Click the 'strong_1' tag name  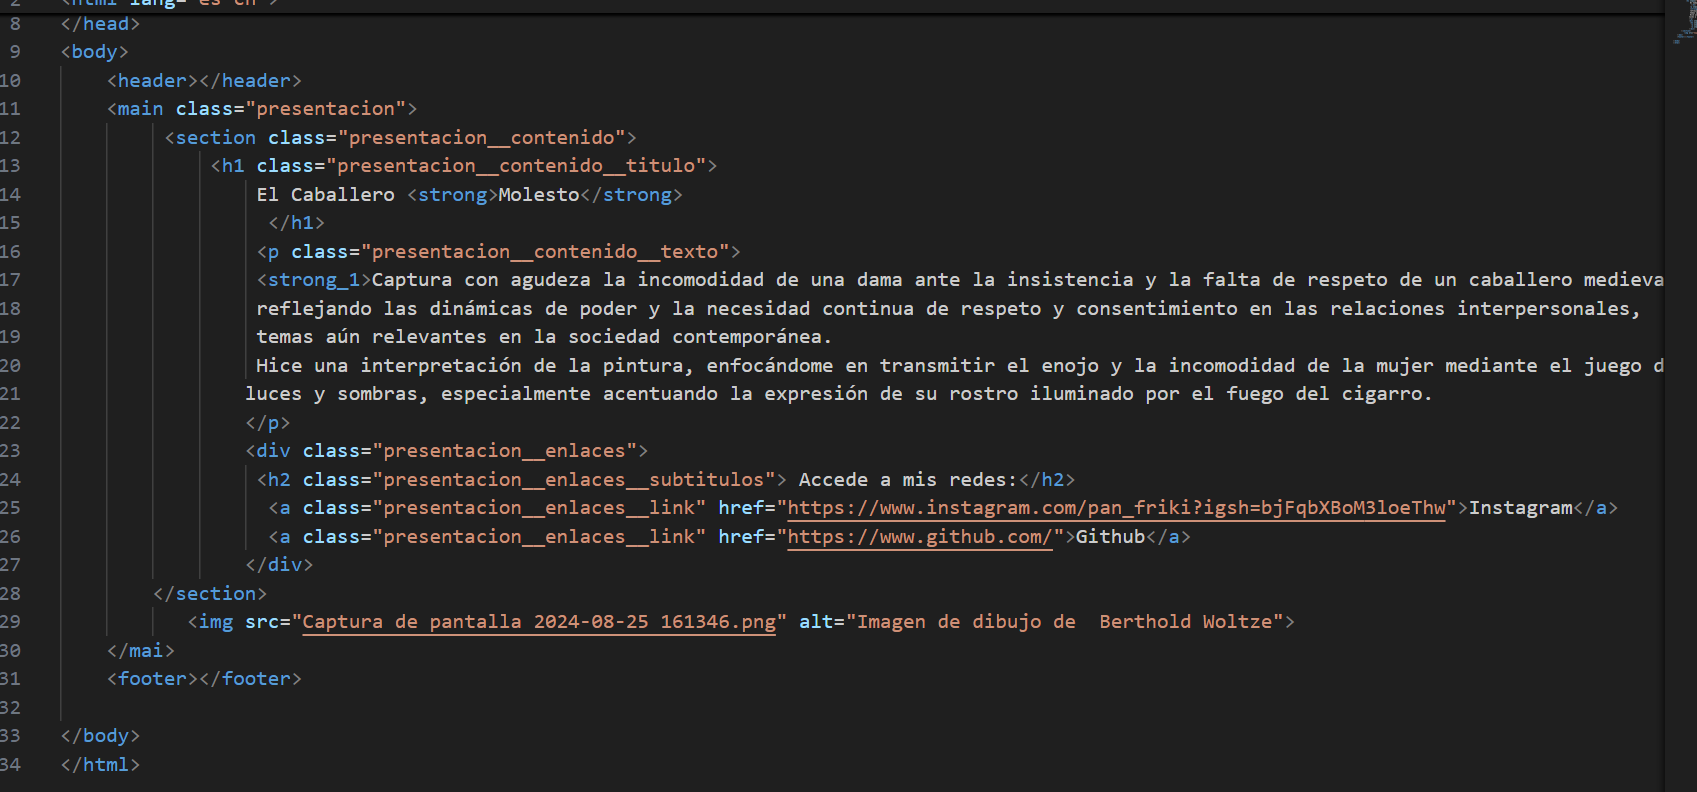(x=314, y=280)
